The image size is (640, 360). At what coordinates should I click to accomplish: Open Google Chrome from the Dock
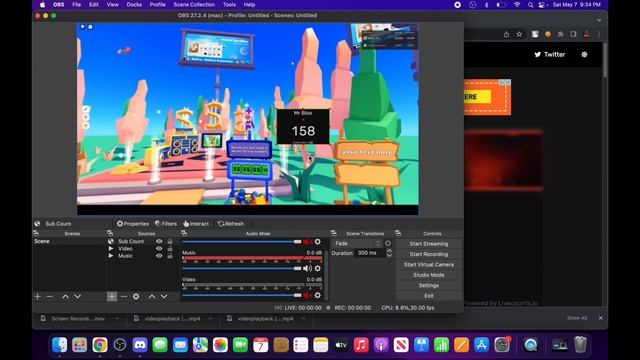click(100, 345)
